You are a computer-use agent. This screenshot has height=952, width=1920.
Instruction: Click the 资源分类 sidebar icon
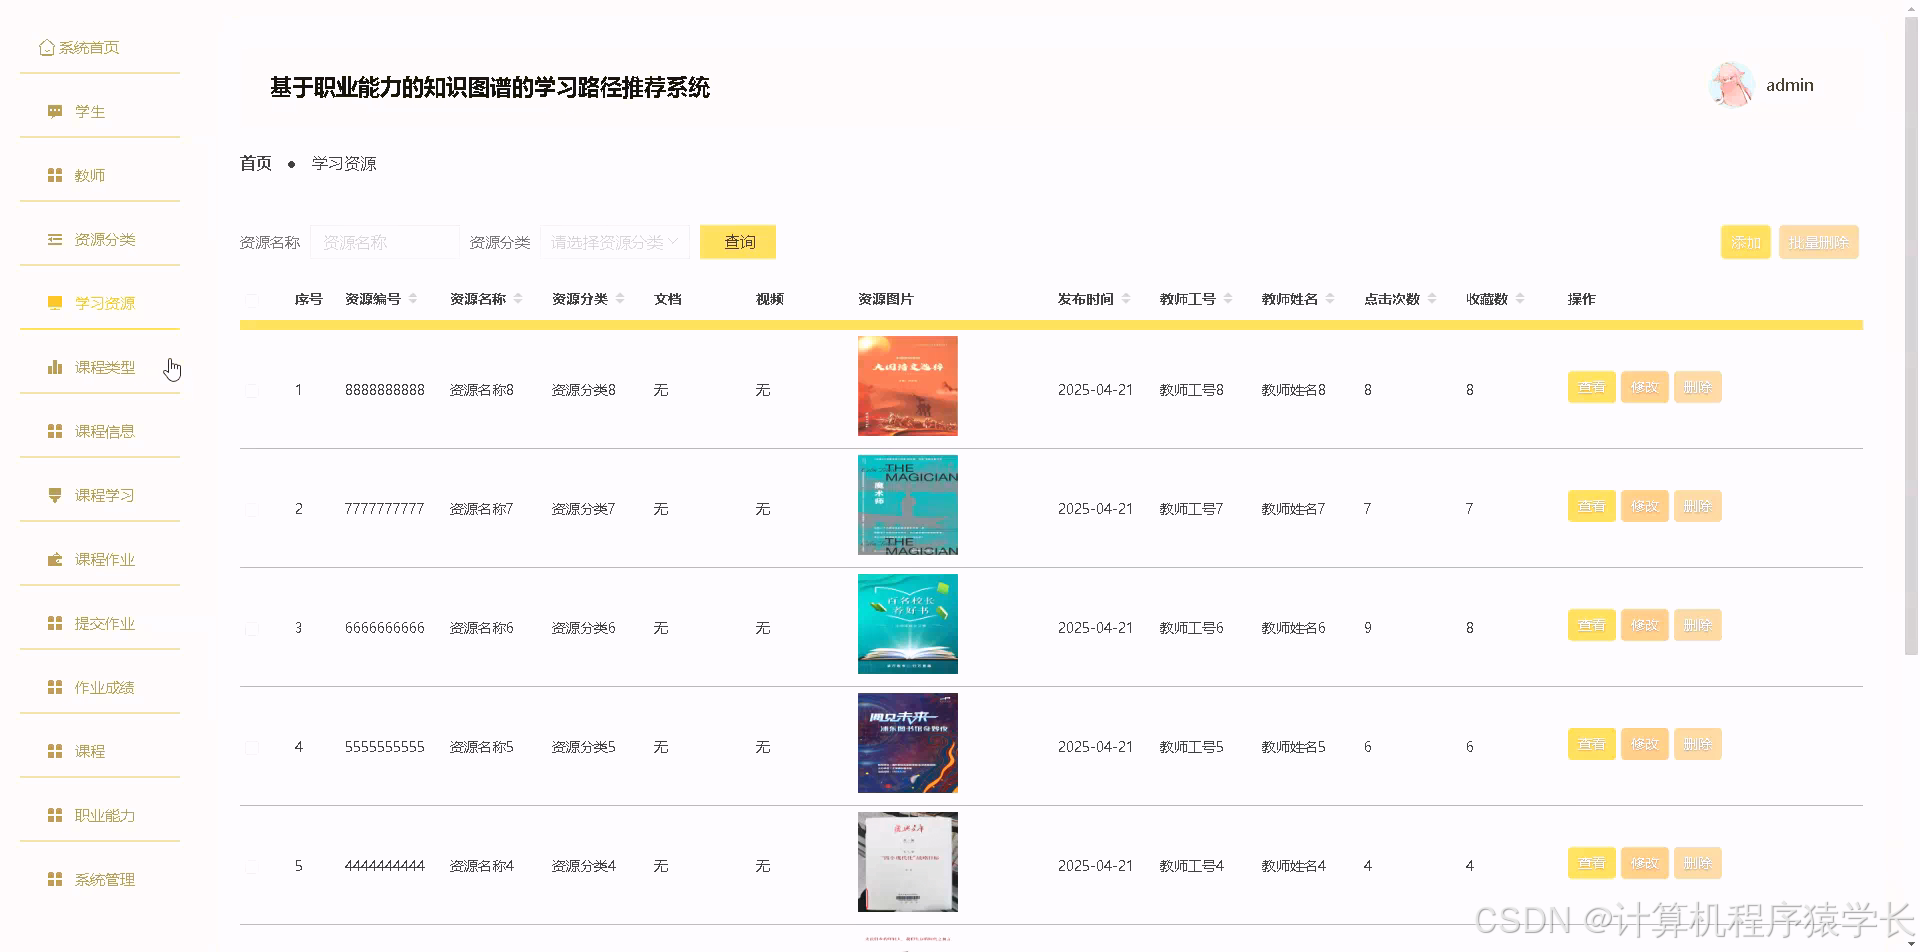tap(54, 239)
